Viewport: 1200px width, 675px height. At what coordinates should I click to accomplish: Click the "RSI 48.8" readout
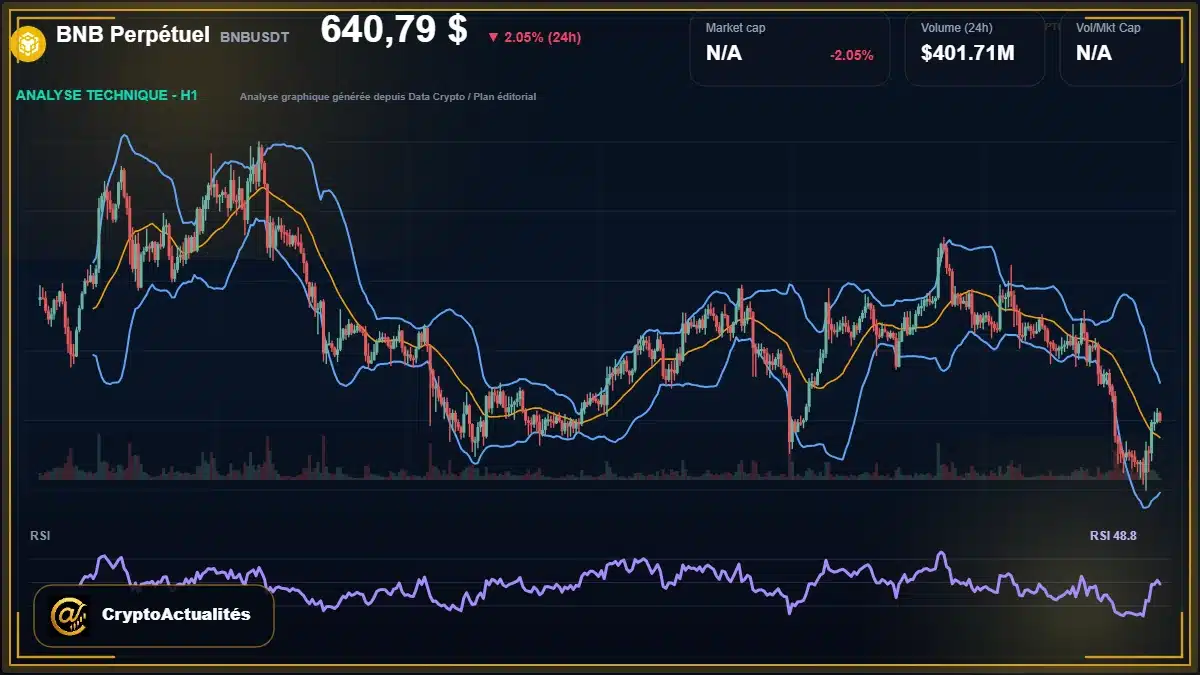[1113, 536]
